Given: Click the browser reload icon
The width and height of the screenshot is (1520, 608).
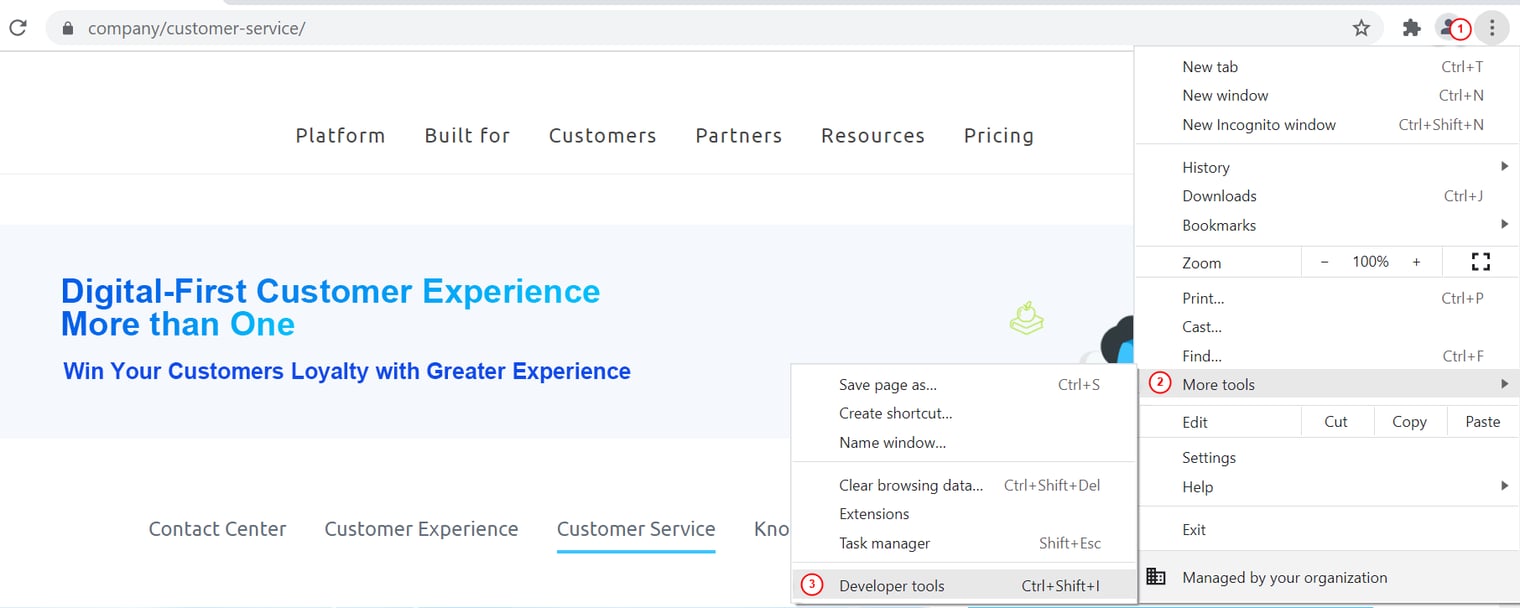Looking at the screenshot, I should click(17, 28).
